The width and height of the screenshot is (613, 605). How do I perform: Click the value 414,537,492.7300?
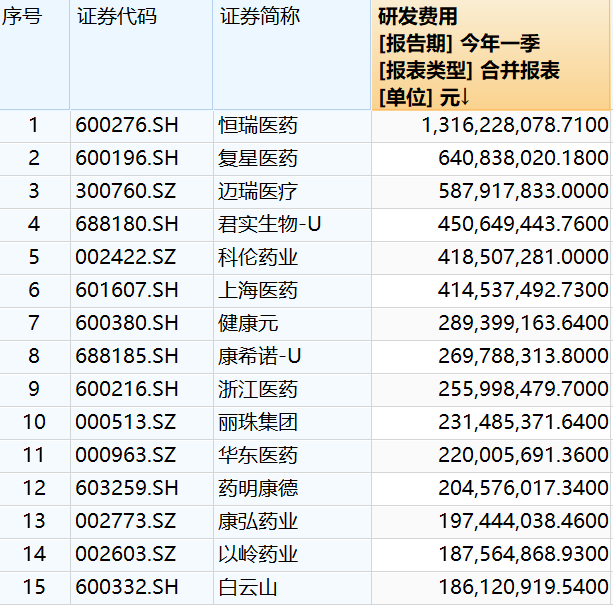pyautogui.click(x=523, y=290)
